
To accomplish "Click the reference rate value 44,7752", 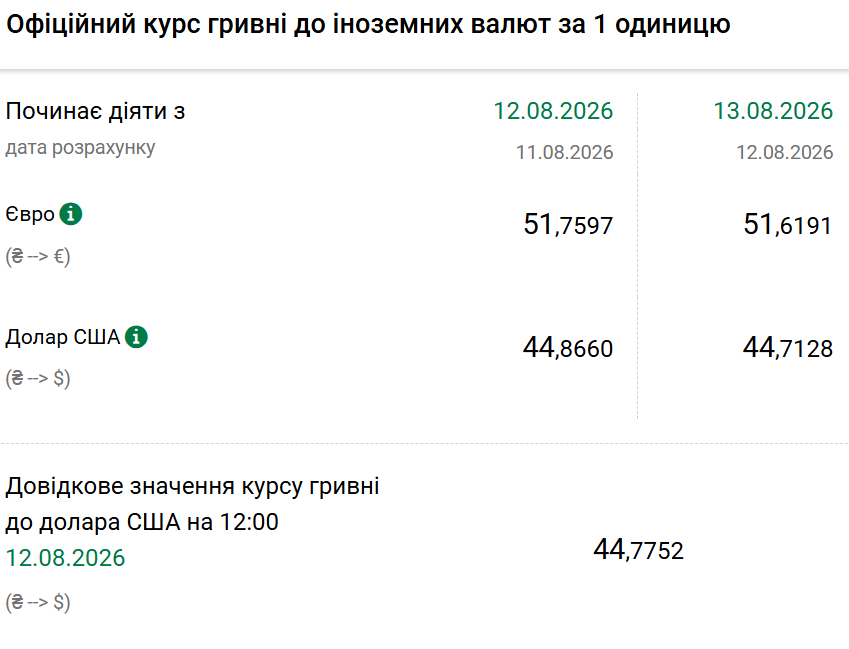I will pos(639,550).
